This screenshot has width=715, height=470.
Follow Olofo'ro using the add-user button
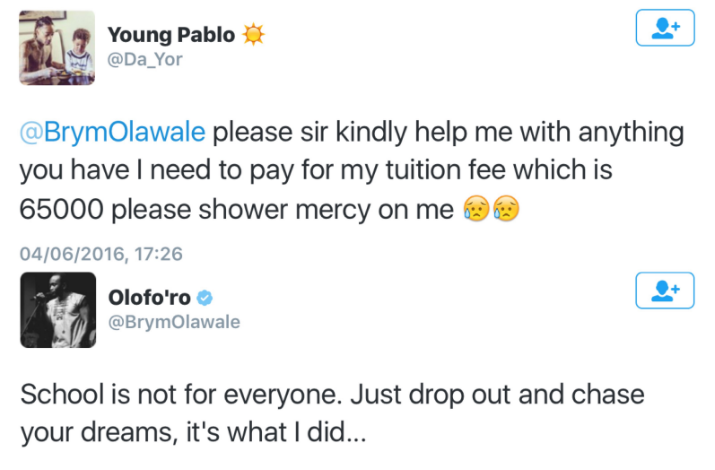(665, 291)
